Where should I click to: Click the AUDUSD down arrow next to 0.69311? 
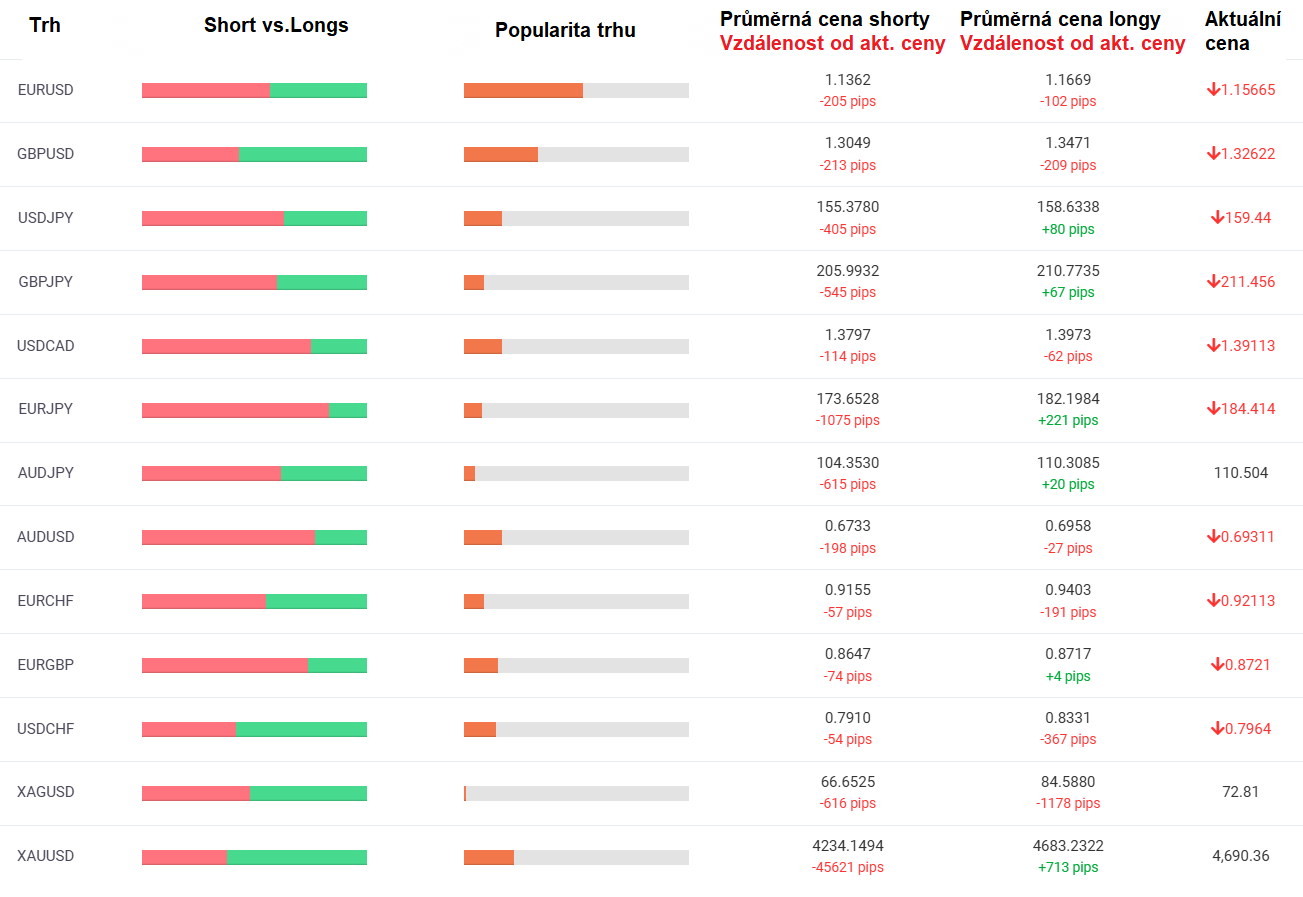1213,537
